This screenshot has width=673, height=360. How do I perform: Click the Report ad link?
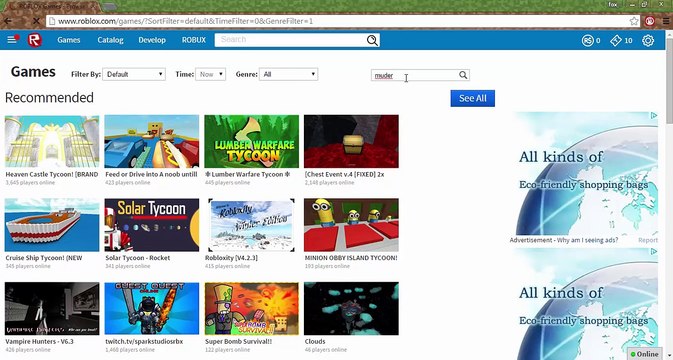tap(648, 240)
